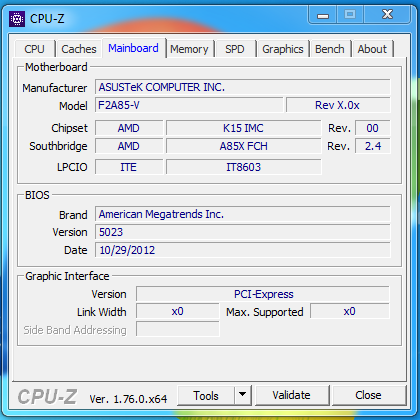Open the Memory tab
This screenshot has width=420, height=420.
click(189, 49)
